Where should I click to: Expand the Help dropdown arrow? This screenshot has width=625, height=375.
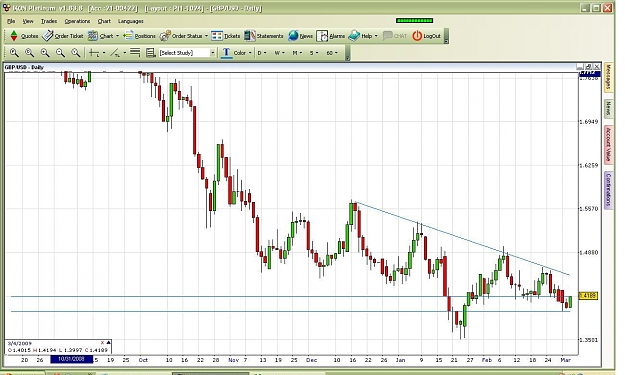pos(376,36)
